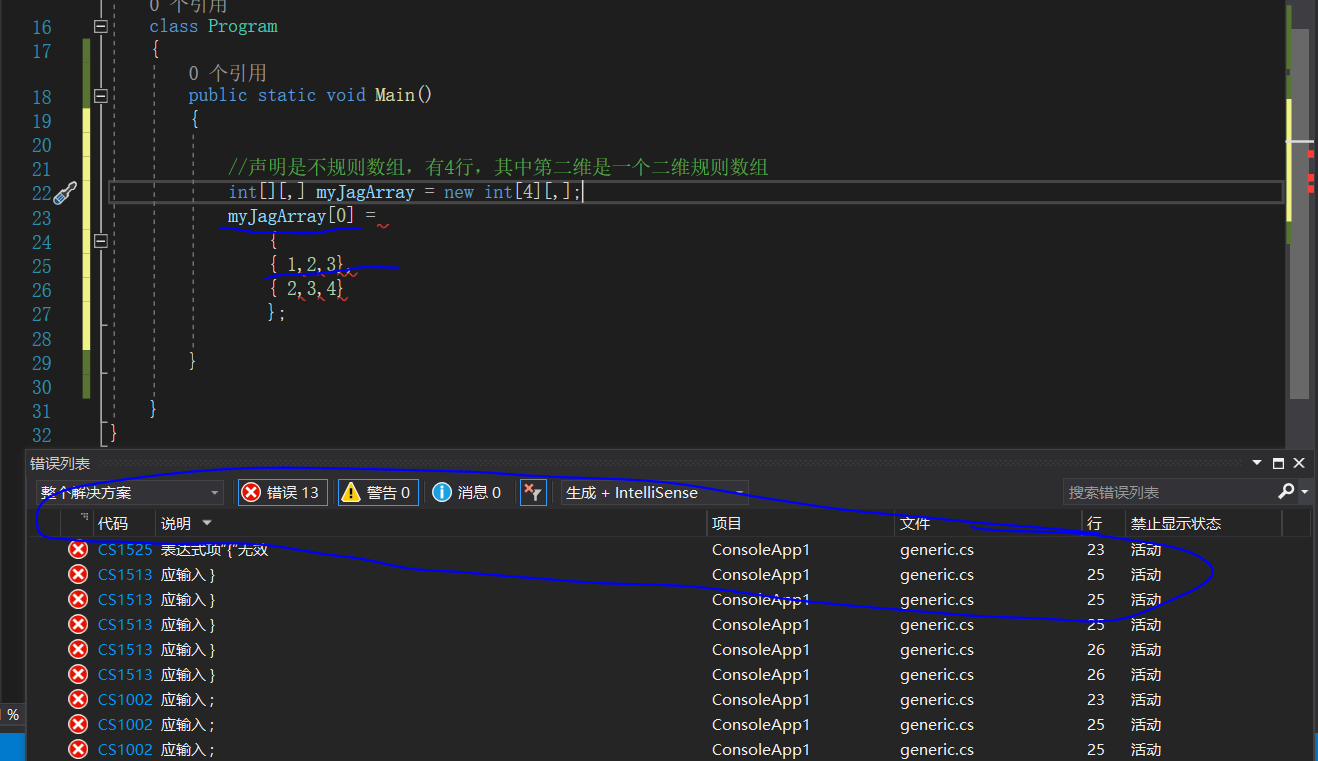Open the 错误列表 window position dropdown arrow
Image resolution: width=1318 pixels, height=761 pixels.
pos(1257,463)
